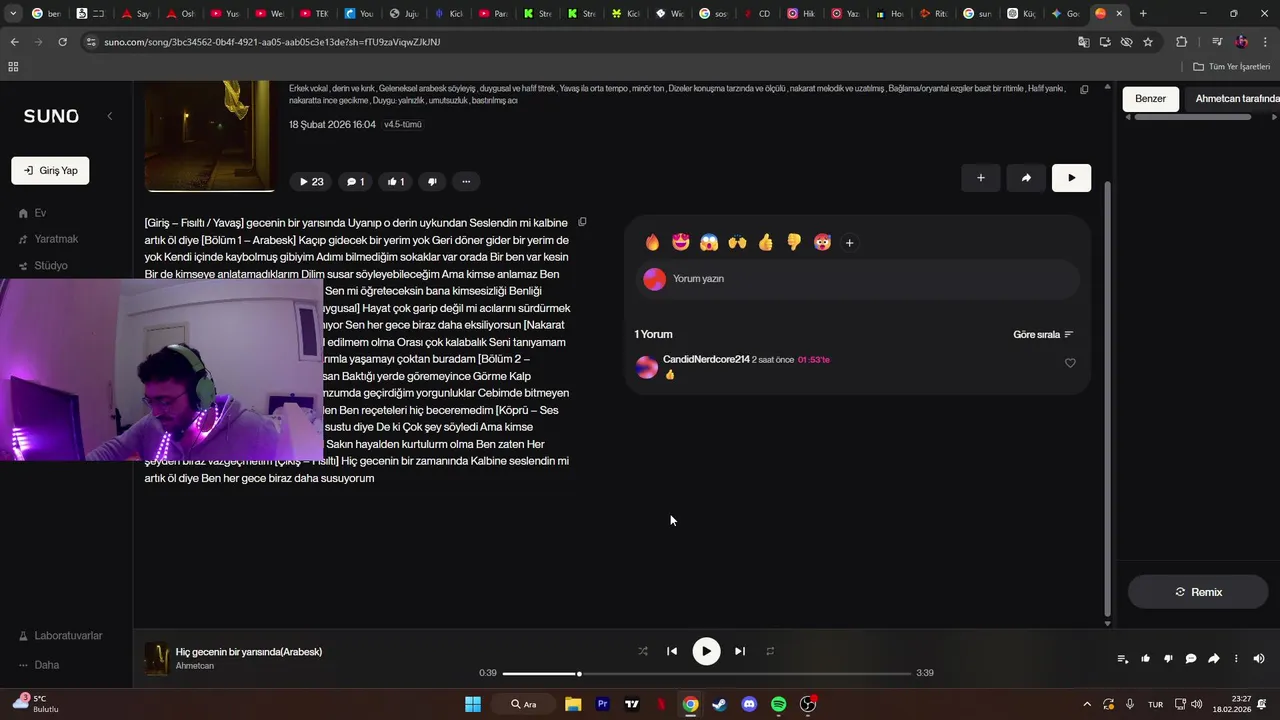
Task: Expand the Daha more menu in sidebar
Action: tap(46, 665)
